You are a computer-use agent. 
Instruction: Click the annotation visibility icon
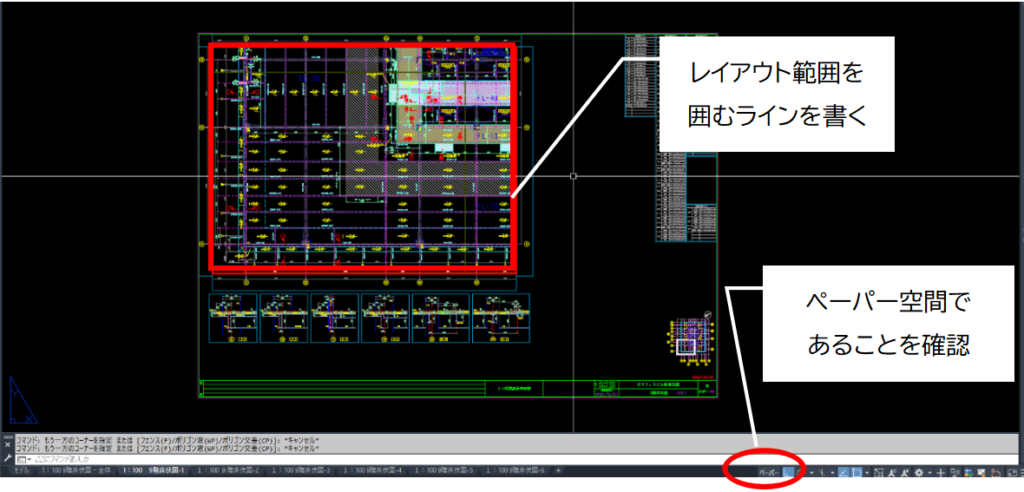tap(892, 472)
